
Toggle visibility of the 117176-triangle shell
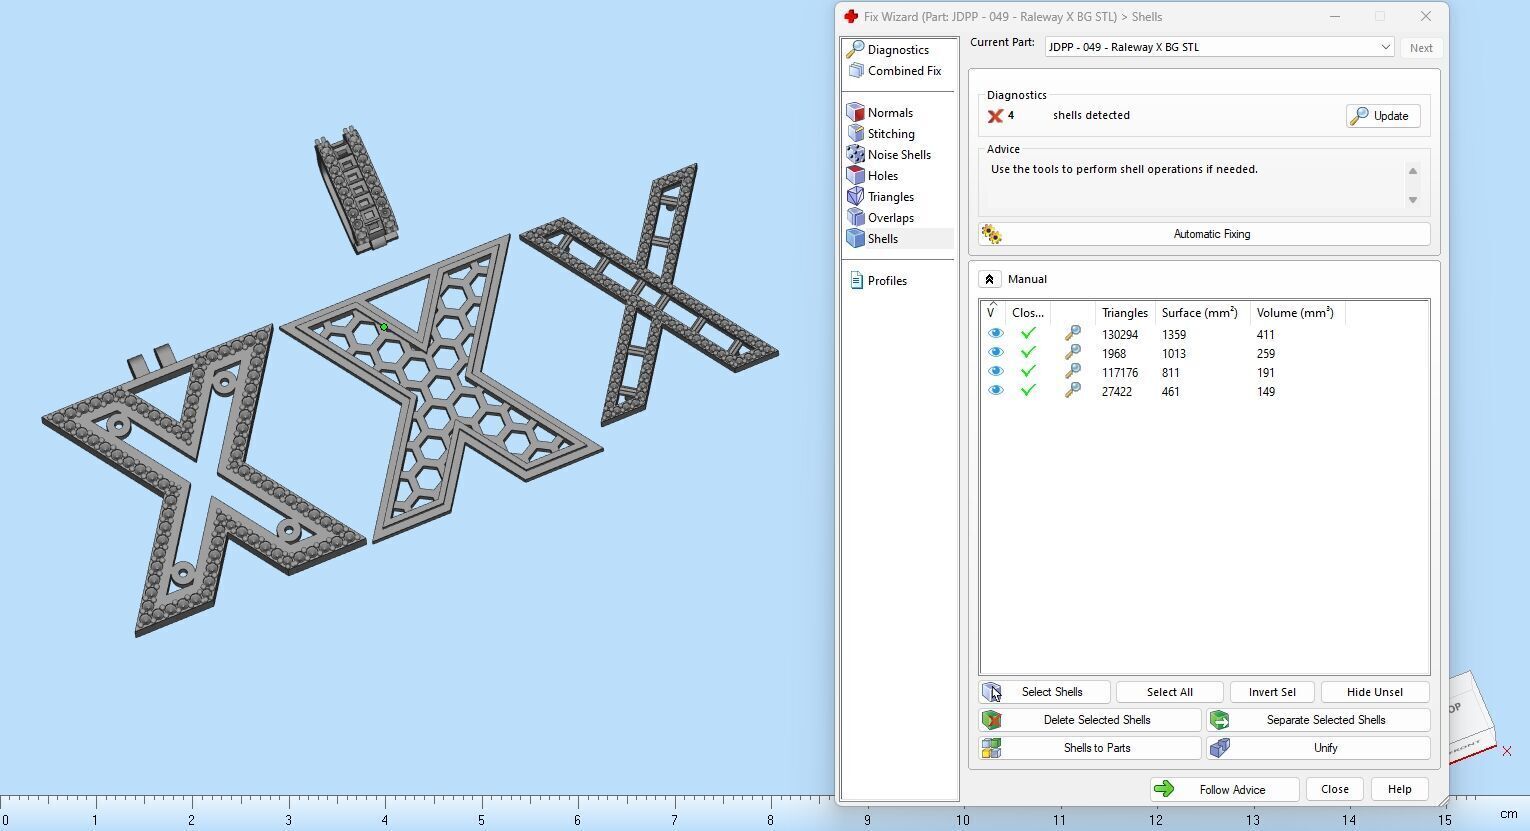tap(995, 372)
